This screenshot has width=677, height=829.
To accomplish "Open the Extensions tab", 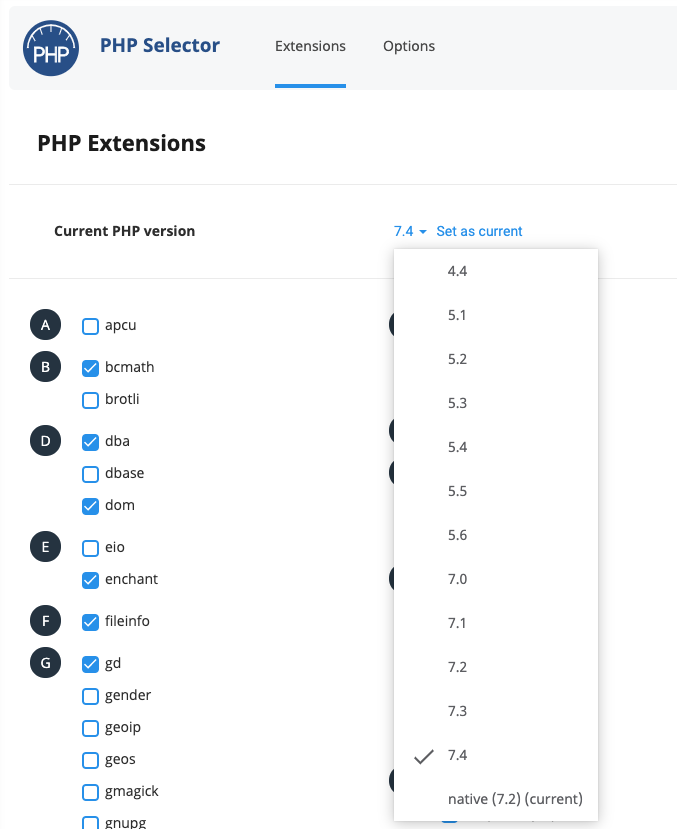I will point(310,46).
